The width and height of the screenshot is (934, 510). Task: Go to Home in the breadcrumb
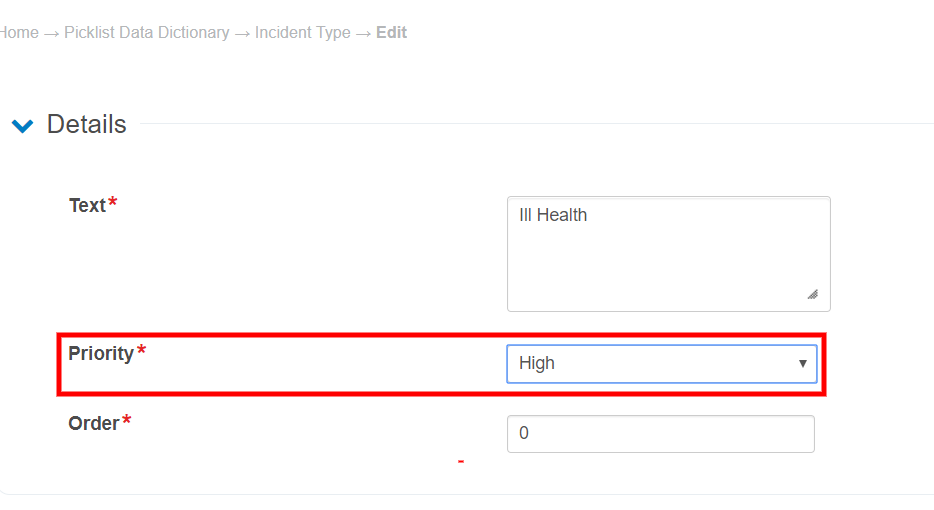(18, 33)
